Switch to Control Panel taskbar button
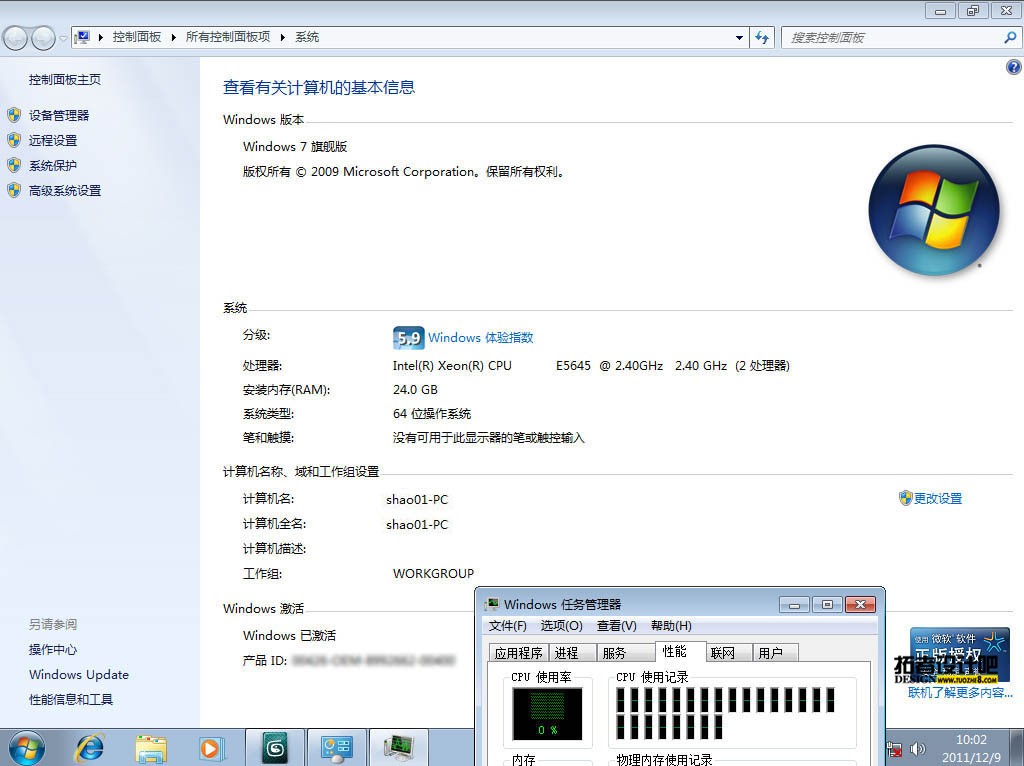Viewport: 1024px width, 766px height. pyautogui.click(x=336, y=748)
